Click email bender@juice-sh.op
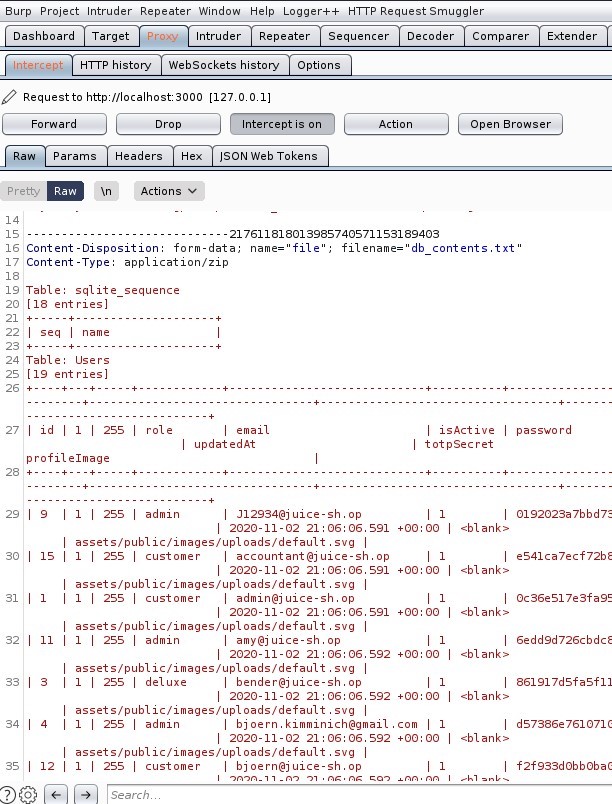Image resolution: width=612 pixels, height=804 pixels. click(299, 682)
